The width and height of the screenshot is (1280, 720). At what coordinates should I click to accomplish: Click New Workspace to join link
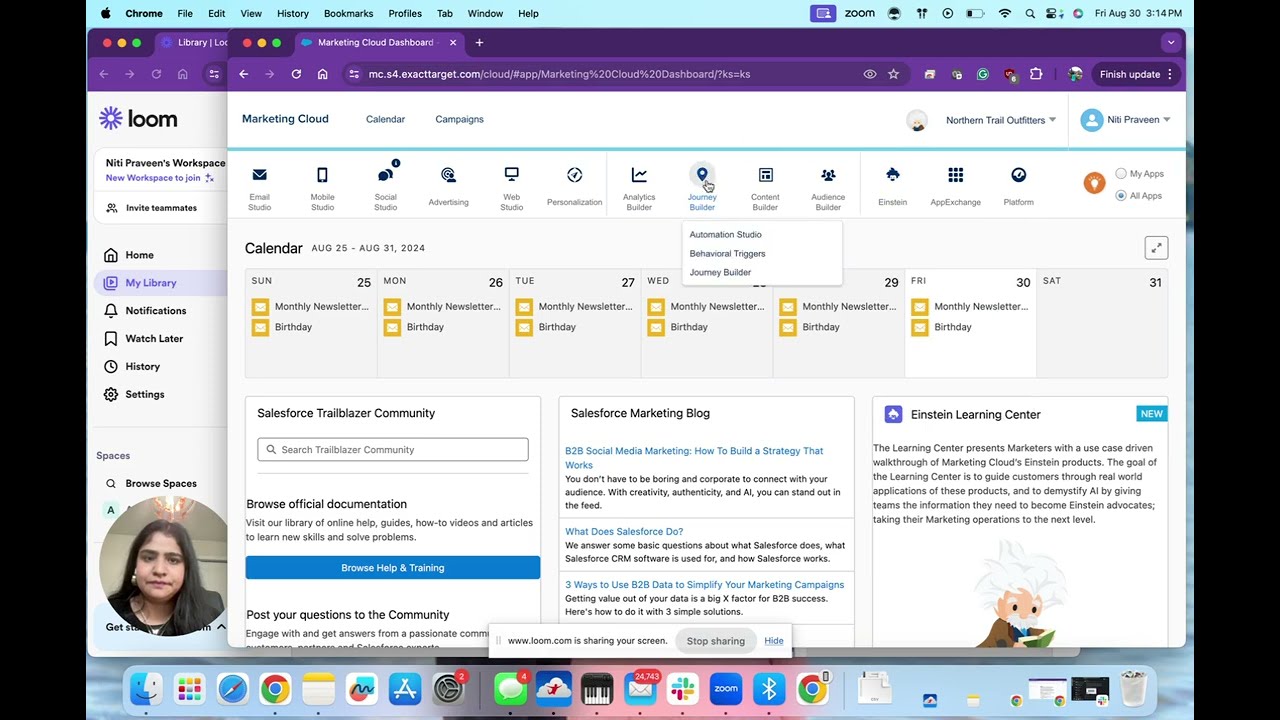(x=160, y=178)
